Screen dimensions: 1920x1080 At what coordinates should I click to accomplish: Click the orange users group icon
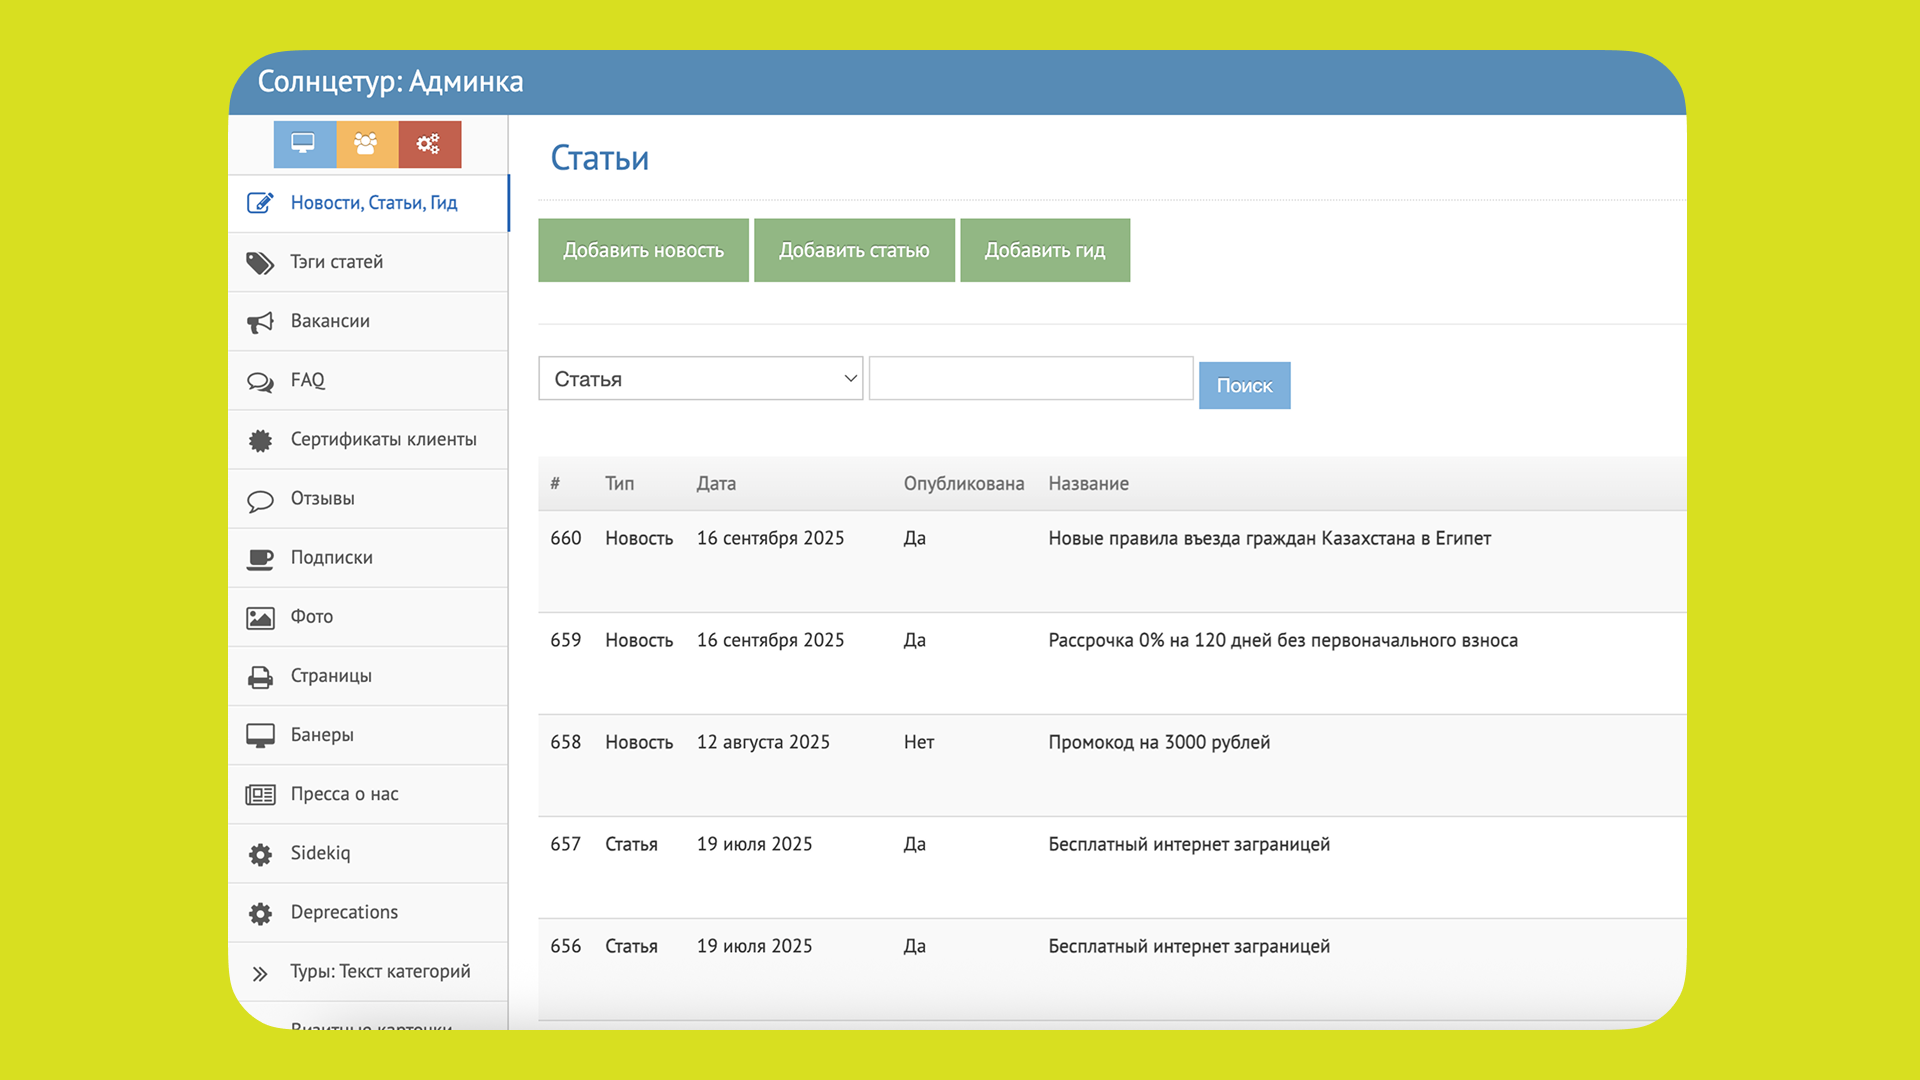point(366,144)
